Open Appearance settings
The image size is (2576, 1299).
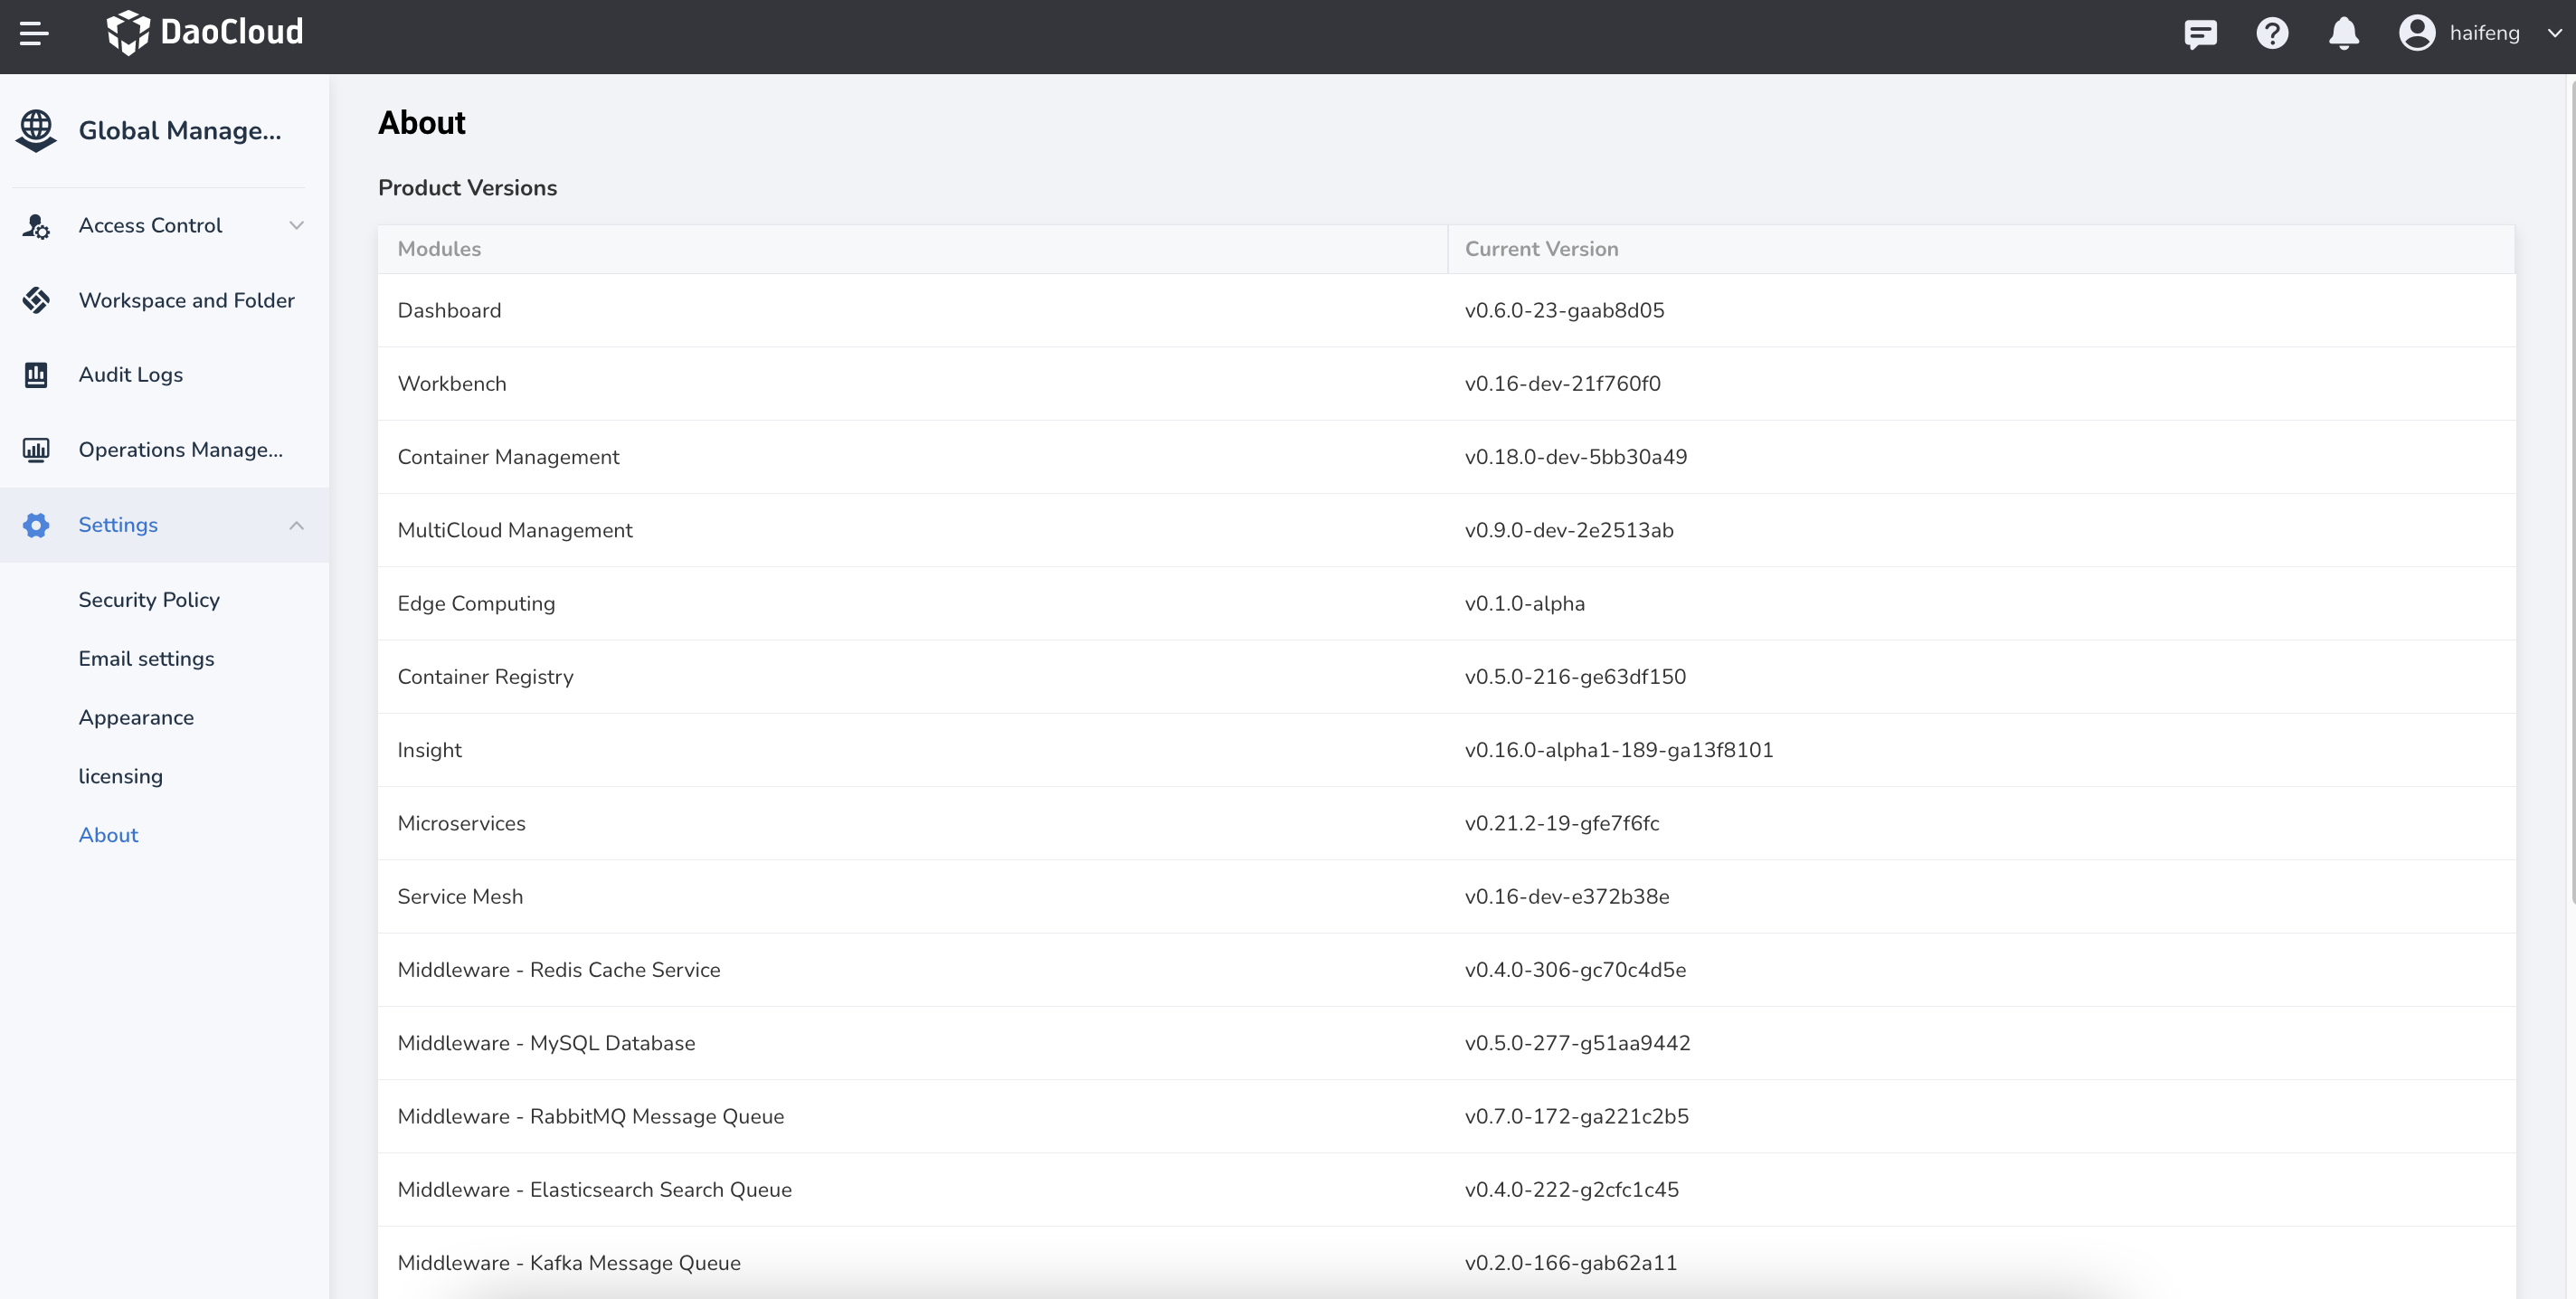(x=136, y=718)
